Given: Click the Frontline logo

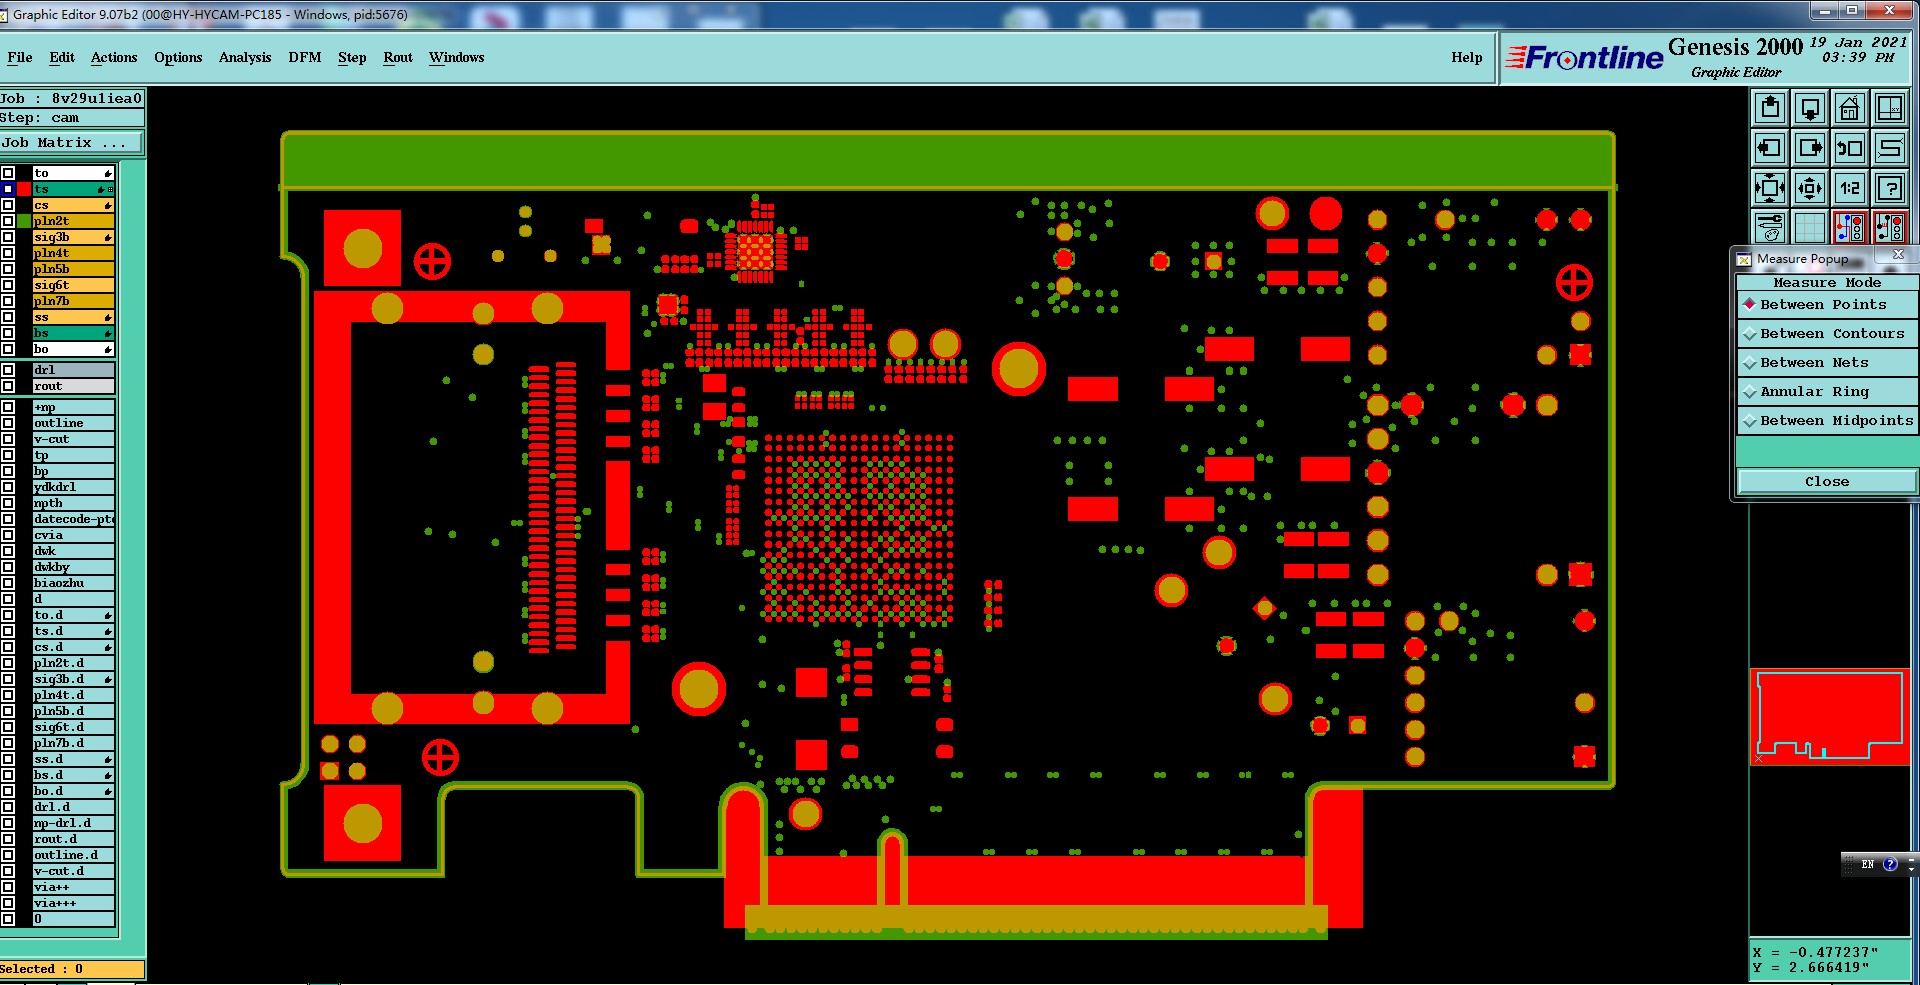Looking at the screenshot, I should (x=1585, y=58).
